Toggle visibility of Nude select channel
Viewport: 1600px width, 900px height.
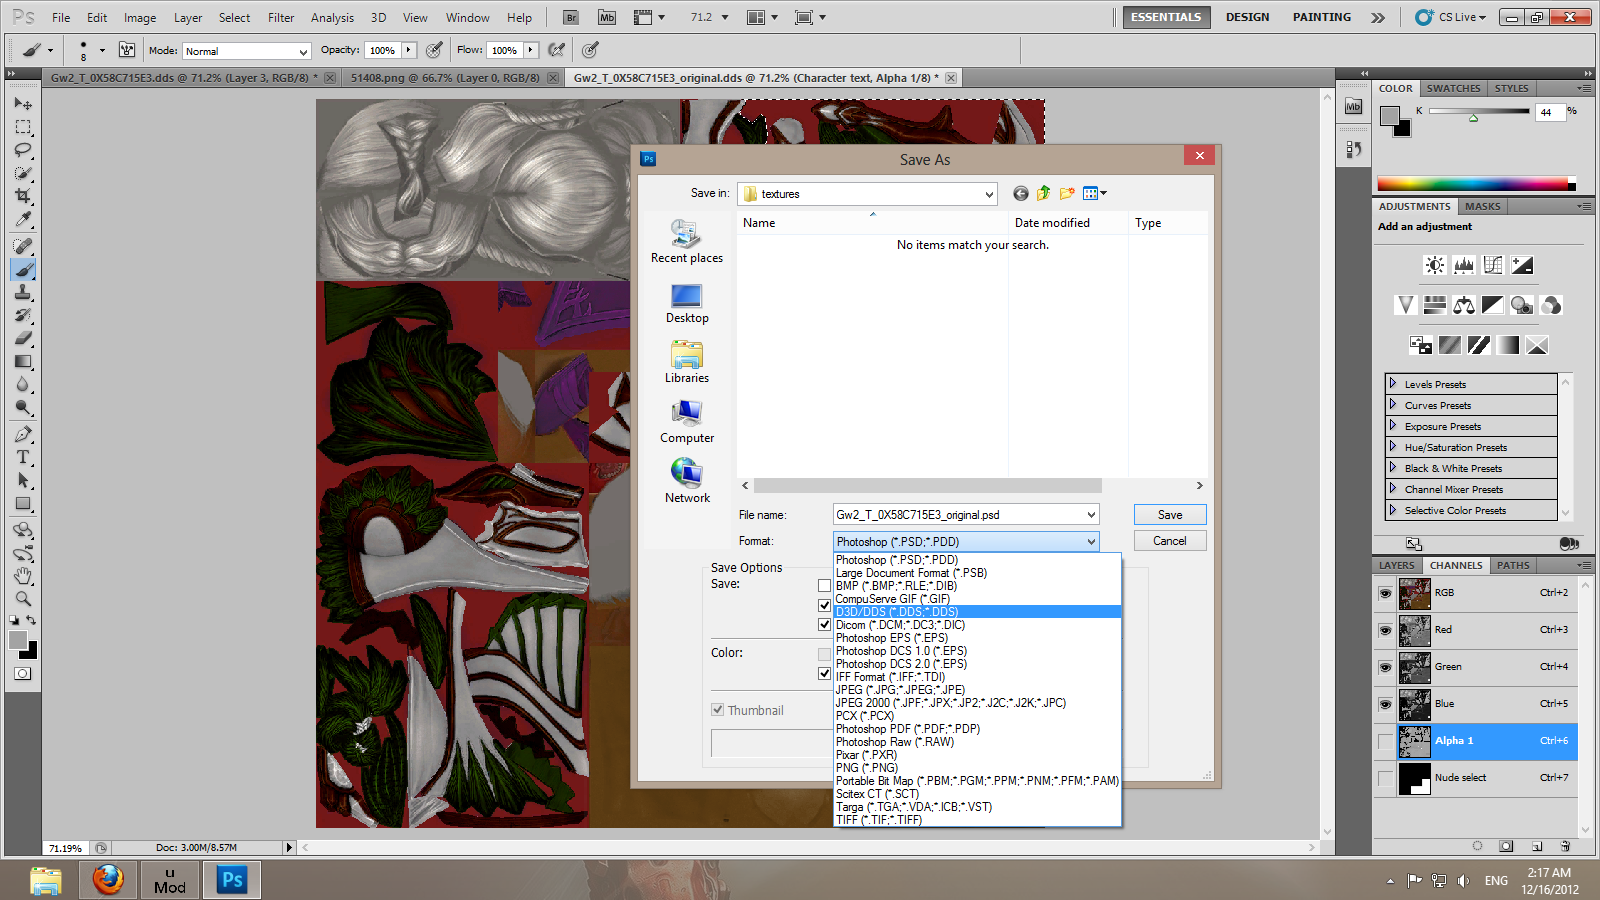pyautogui.click(x=1385, y=778)
